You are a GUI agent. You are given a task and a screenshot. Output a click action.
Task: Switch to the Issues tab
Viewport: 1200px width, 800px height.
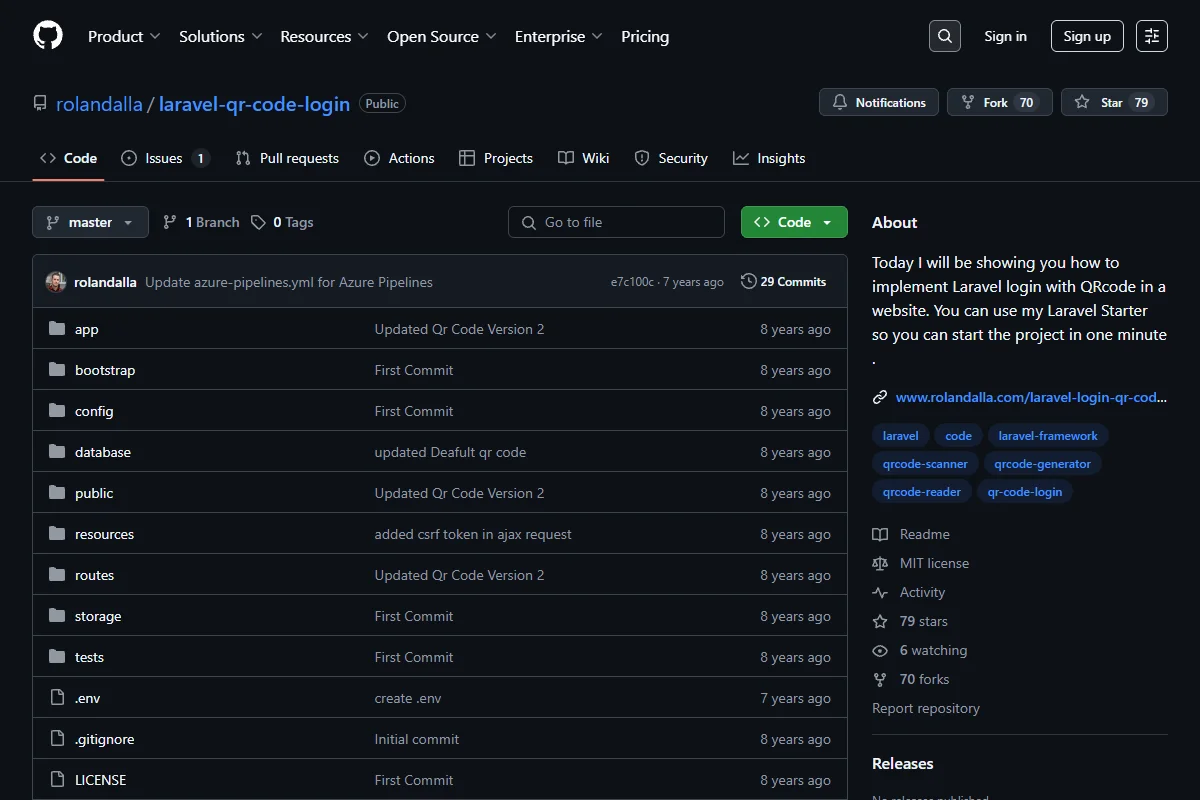coord(165,158)
